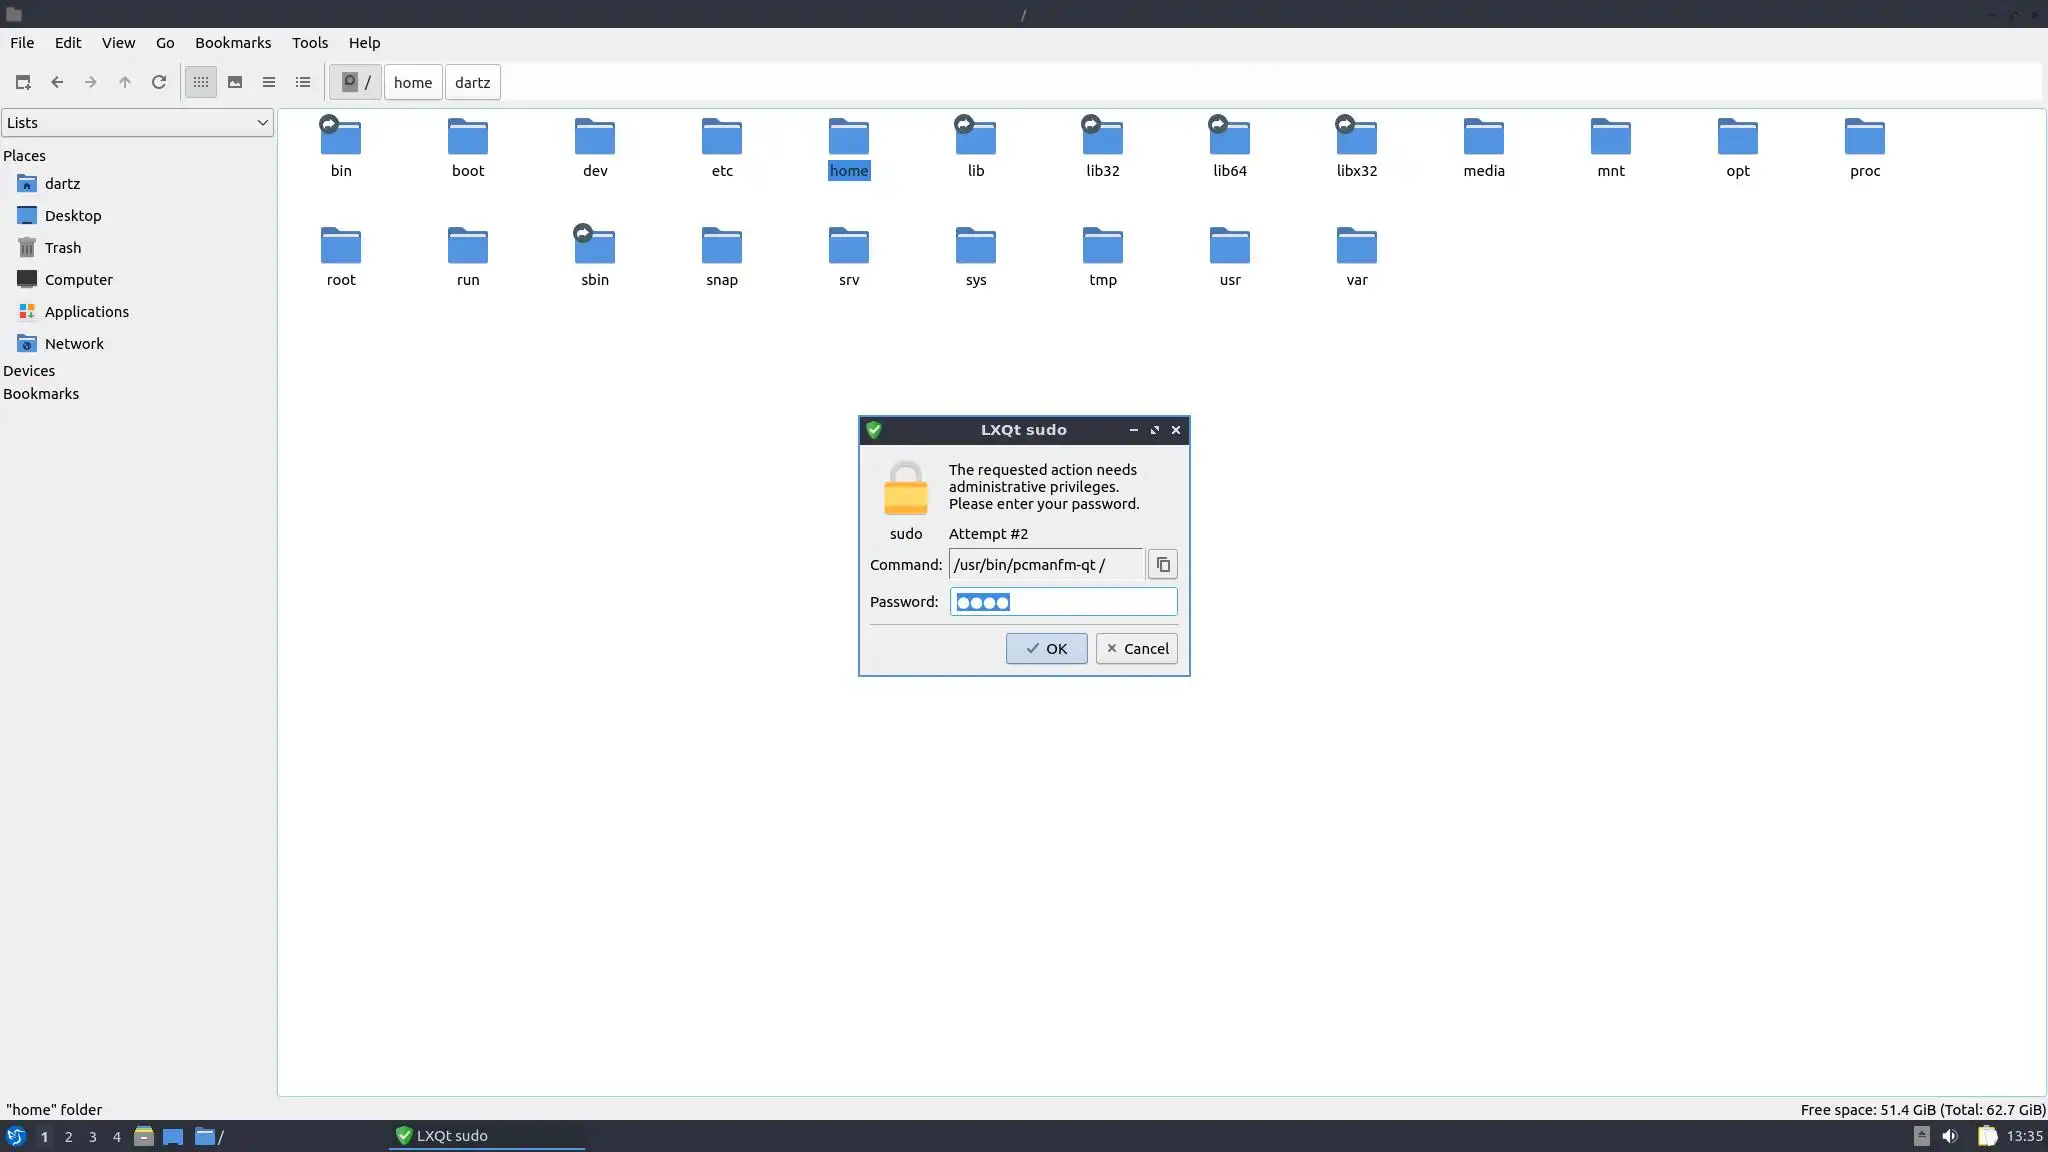Image resolution: width=2048 pixels, height=1152 pixels.
Task: Reload the folder with the refresh icon
Action: coord(159,82)
